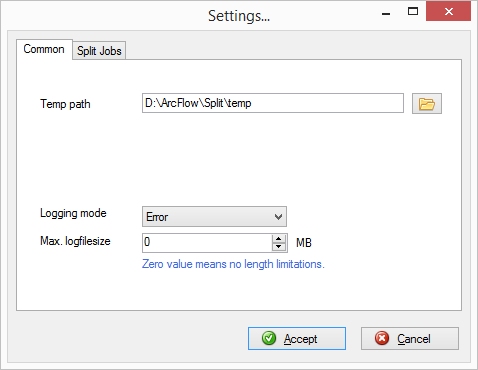Decrease the max logfilesize with down arrow
This screenshot has height=370, width=478.
[x=279, y=247]
